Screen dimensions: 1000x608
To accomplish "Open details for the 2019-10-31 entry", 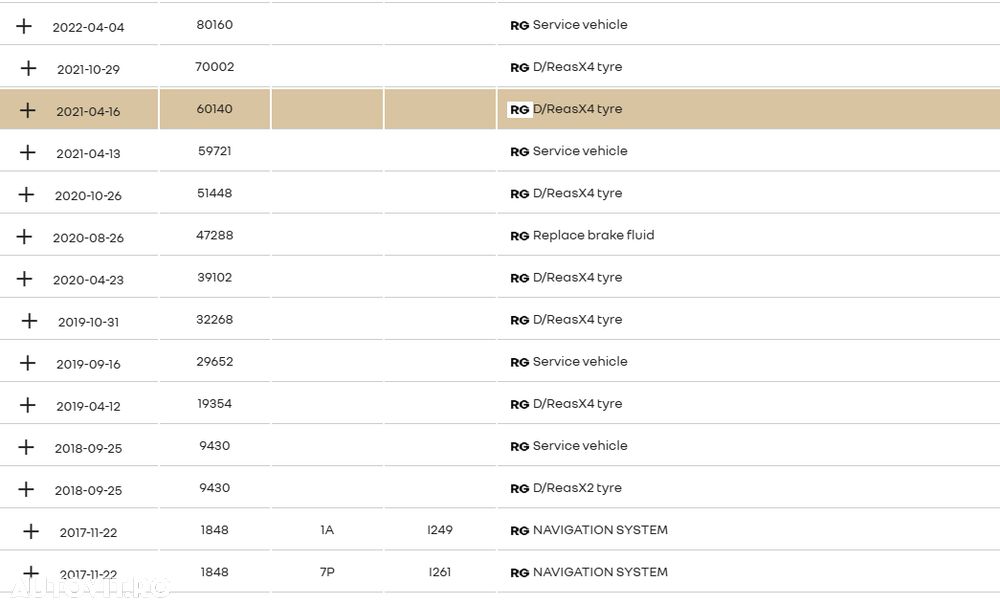I will click(x=28, y=321).
